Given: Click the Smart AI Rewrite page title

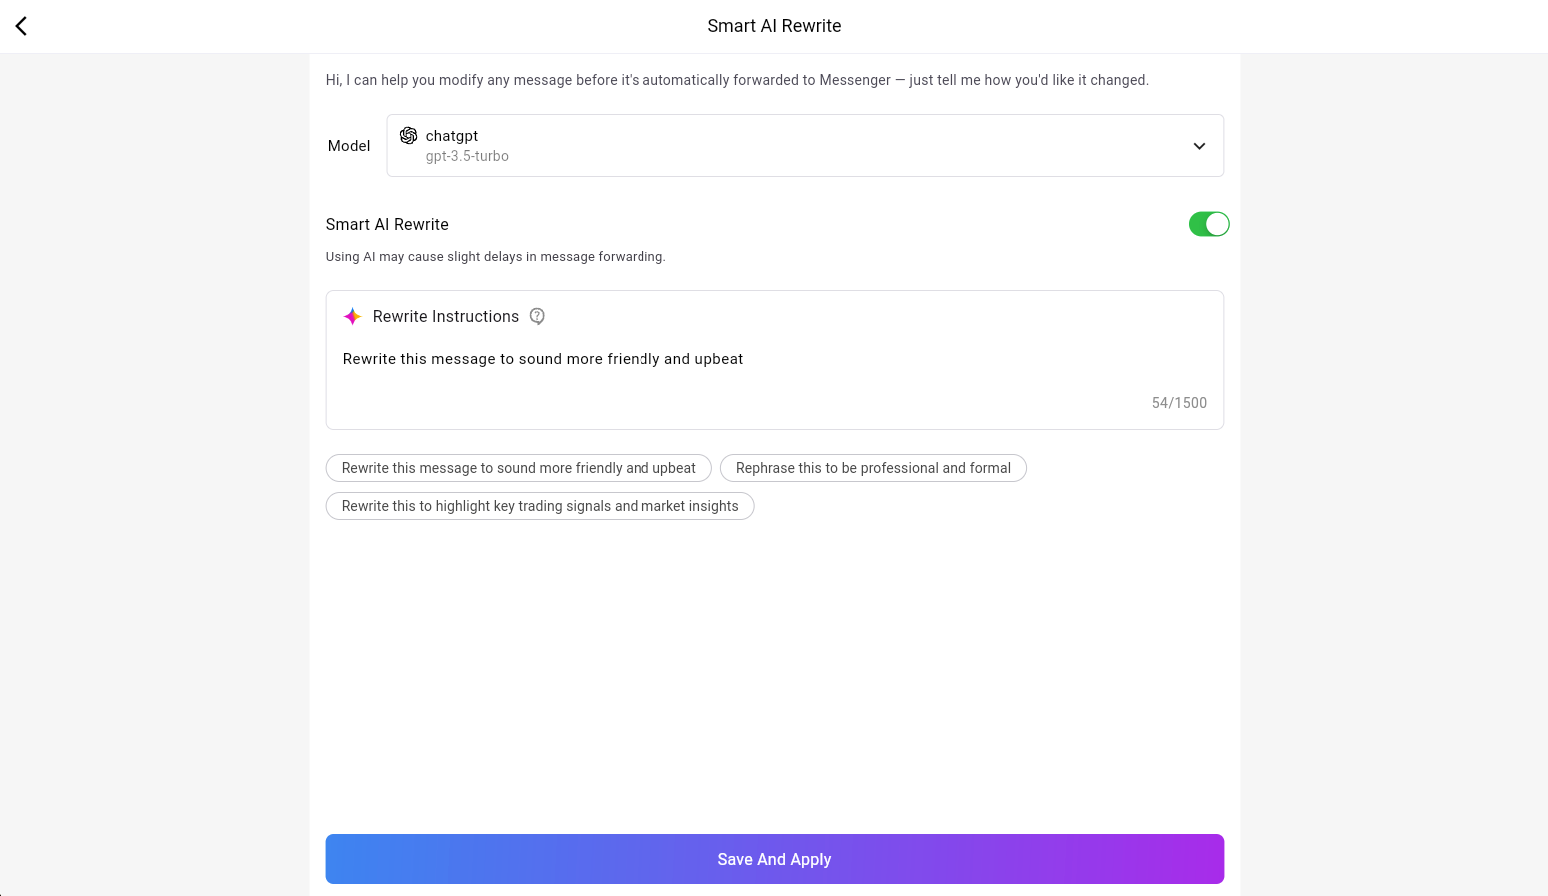Looking at the screenshot, I should (774, 26).
